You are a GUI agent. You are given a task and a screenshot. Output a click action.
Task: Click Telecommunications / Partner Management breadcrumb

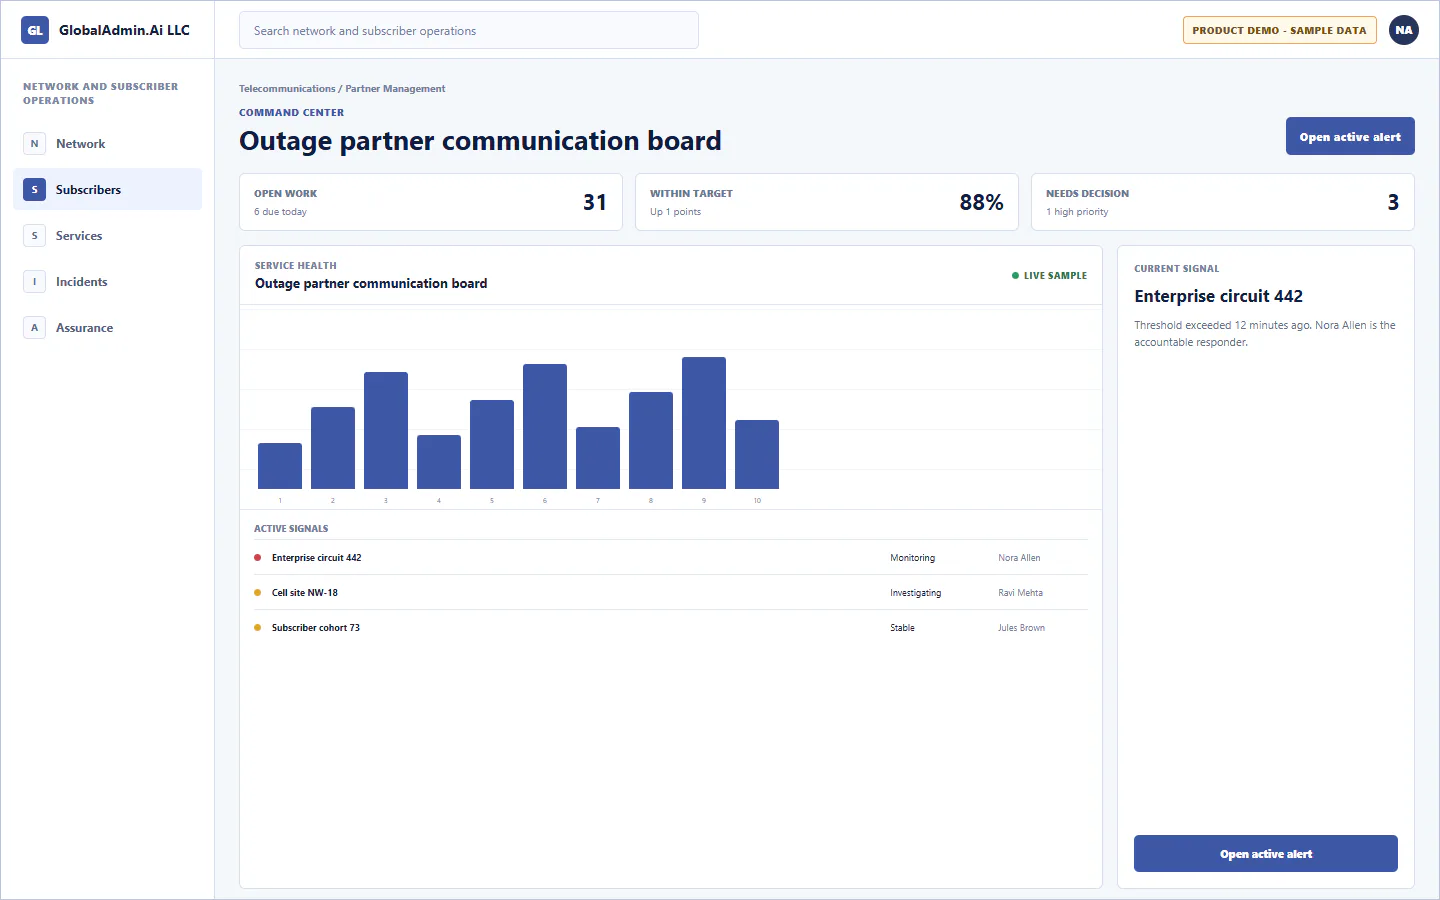[342, 89]
